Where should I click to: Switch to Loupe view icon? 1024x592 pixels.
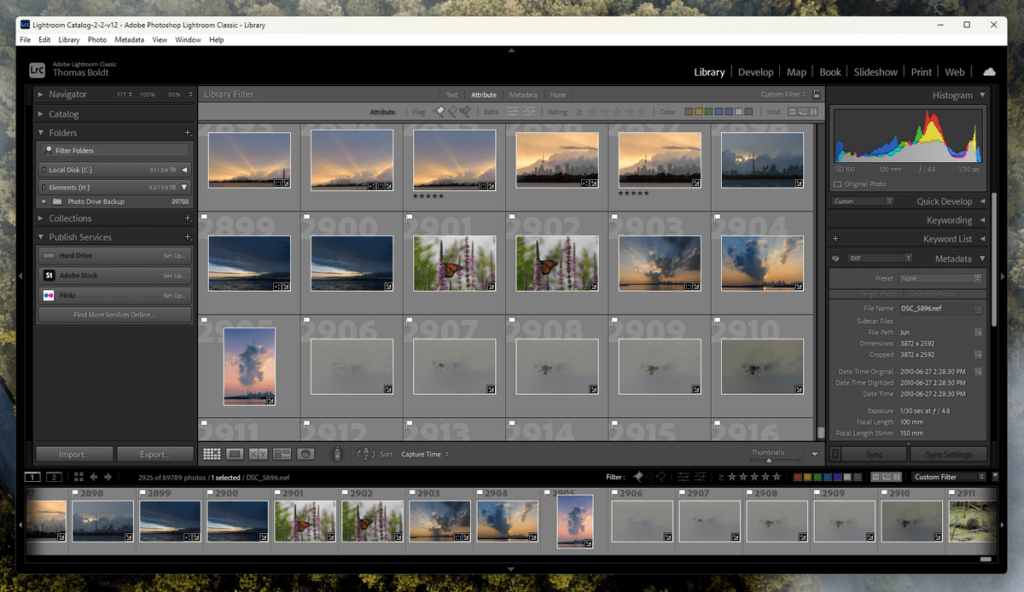[235, 454]
